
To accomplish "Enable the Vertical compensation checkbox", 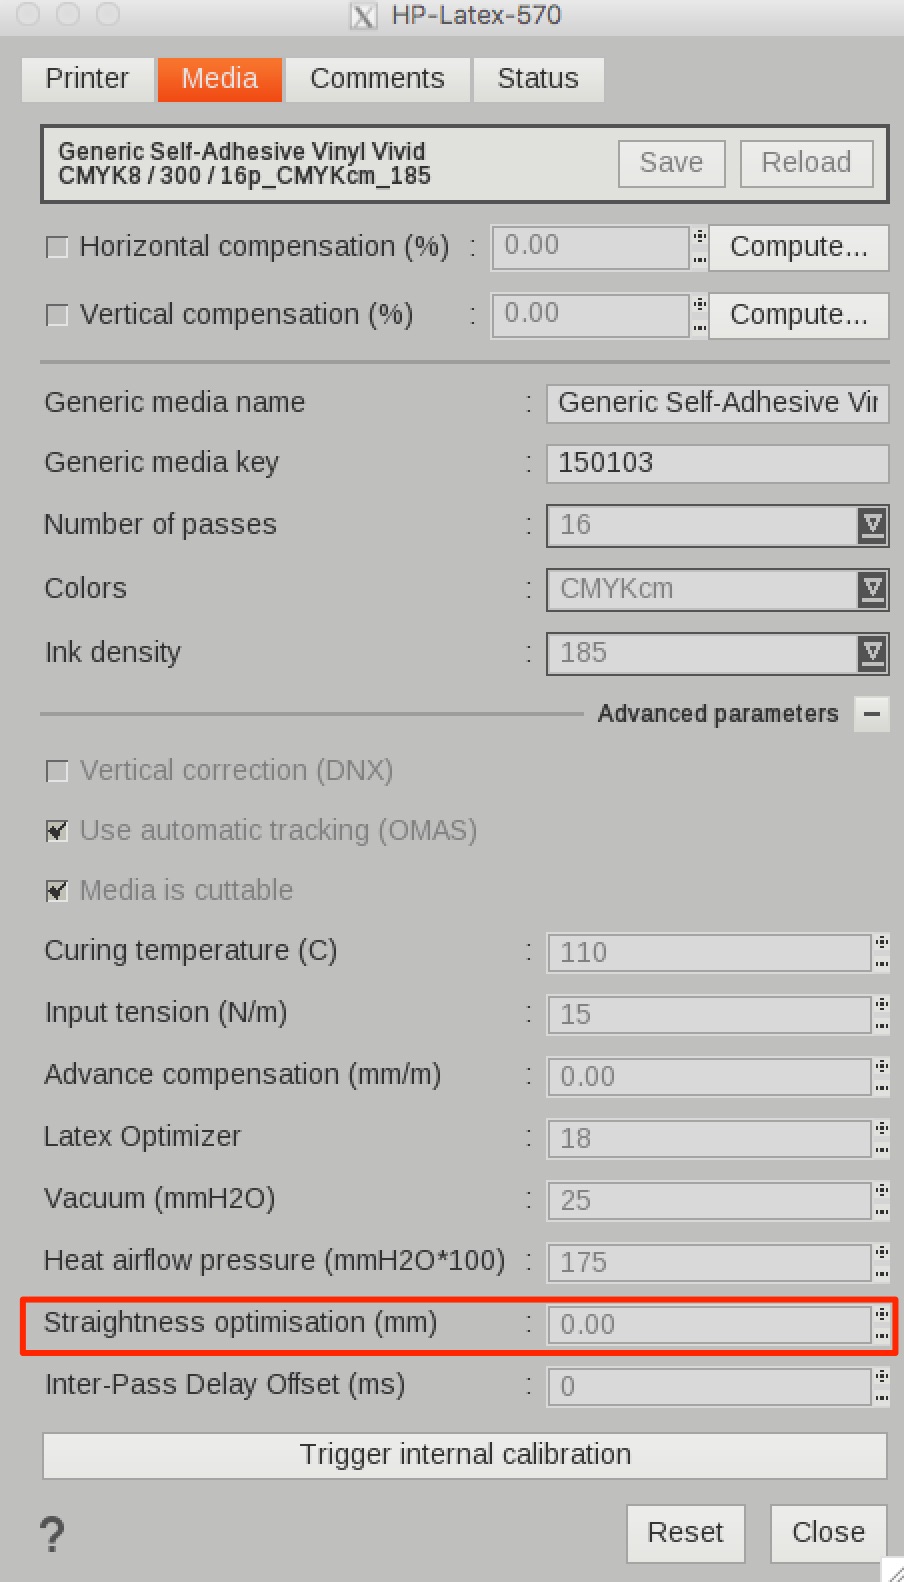I will pyautogui.click(x=58, y=315).
